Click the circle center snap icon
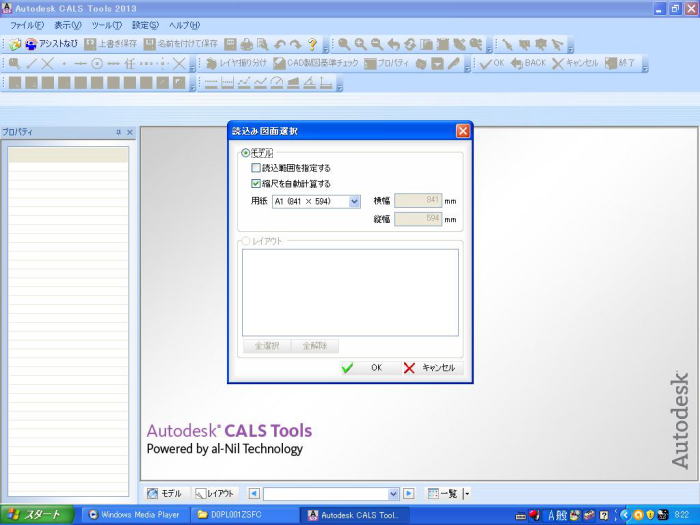Screen dimensions: 700x525 pyautogui.click(x=97, y=64)
